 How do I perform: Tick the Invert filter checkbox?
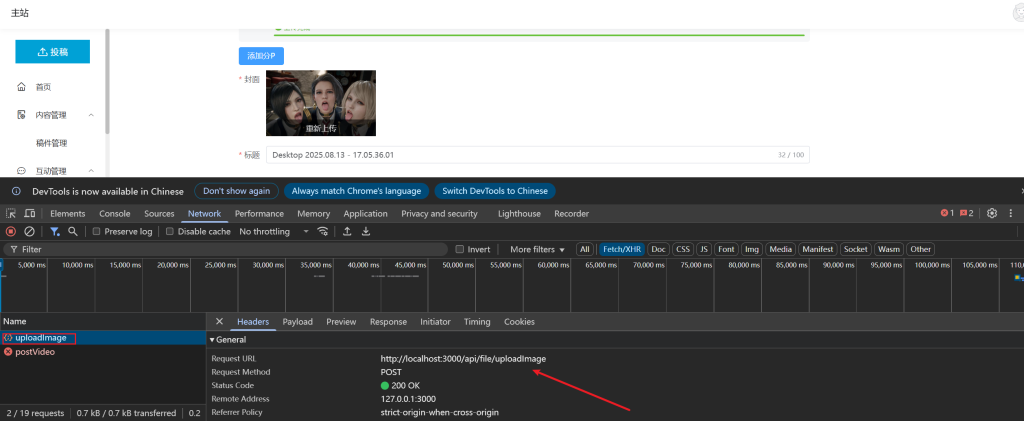pyautogui.click(x=460, y=249)
